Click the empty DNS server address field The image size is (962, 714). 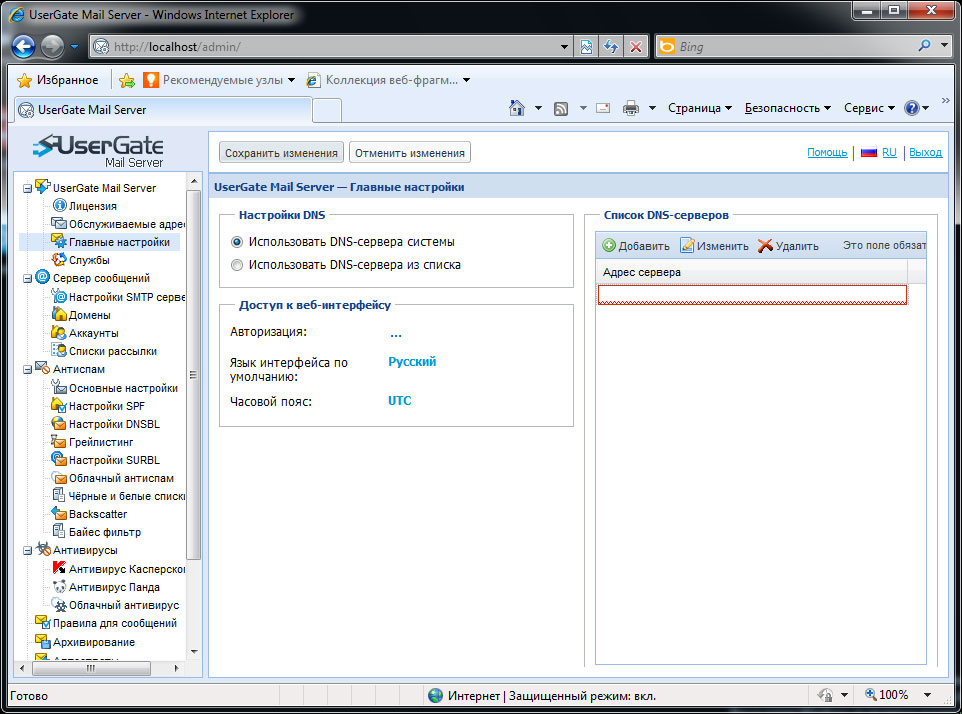[752, 294]
